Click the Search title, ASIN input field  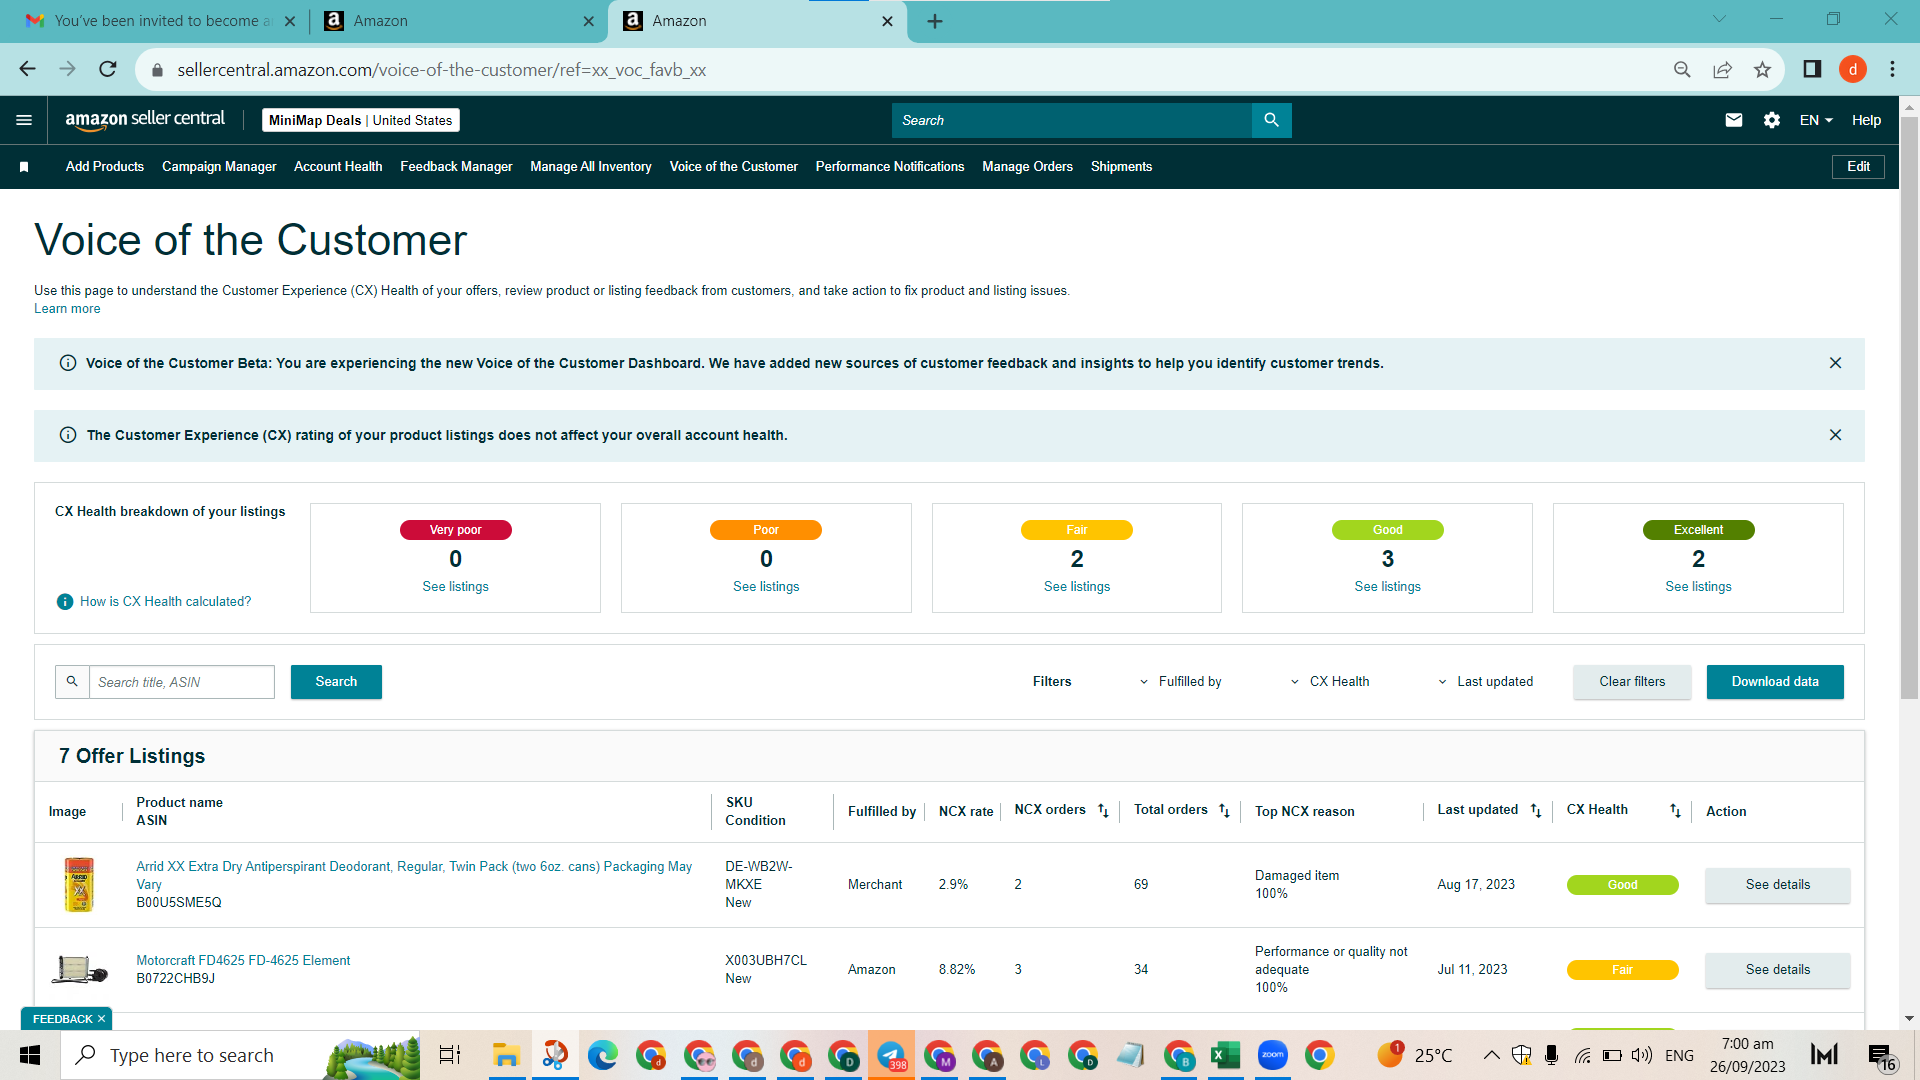(x=182, y=682)
